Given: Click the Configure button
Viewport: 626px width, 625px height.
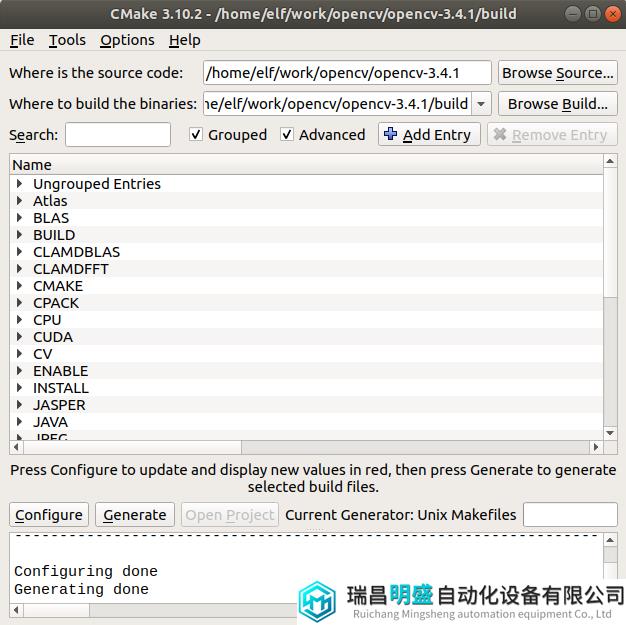Looking at the screenshot, I should point(49,515).
